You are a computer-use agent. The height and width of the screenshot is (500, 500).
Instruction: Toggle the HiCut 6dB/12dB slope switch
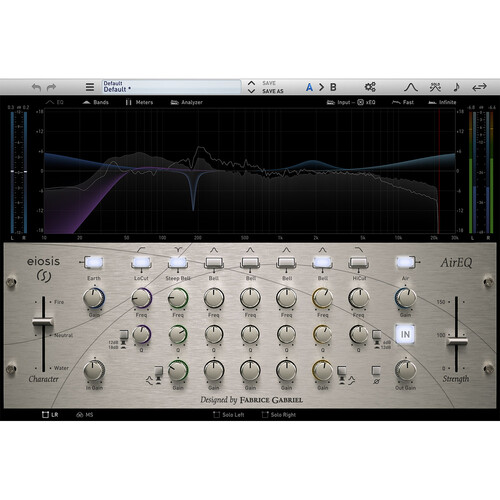point(377,334)
